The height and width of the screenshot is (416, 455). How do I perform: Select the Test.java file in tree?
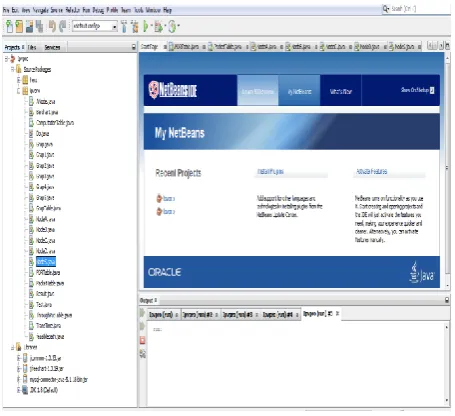[x=44, y=304]
